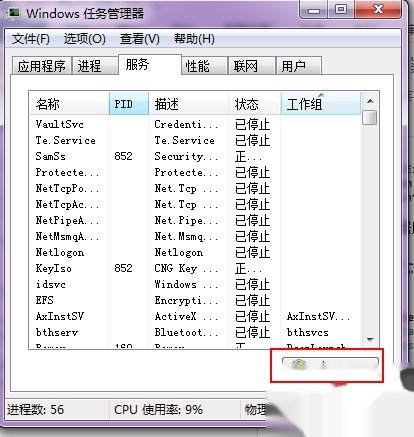
Task: Maximize the Task Manager window
Action: [x=341, y=10]
